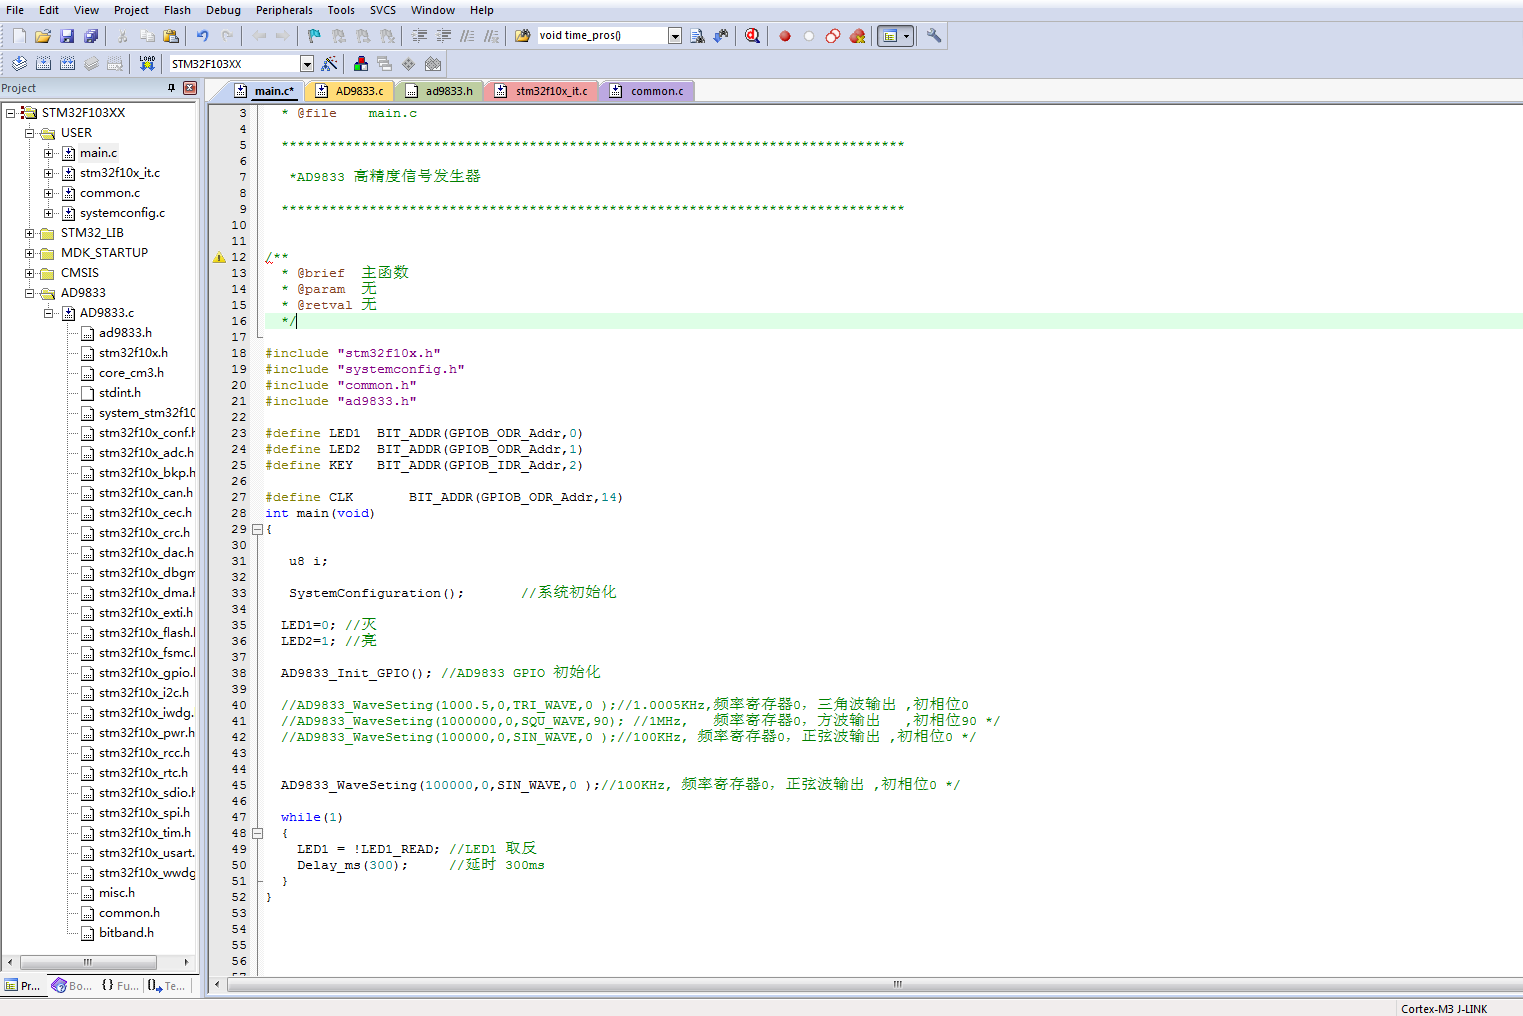Open the SVCS menu
Viewport: 1523px width, 1016px height.
pyautogui.click(x=383, y=10)
